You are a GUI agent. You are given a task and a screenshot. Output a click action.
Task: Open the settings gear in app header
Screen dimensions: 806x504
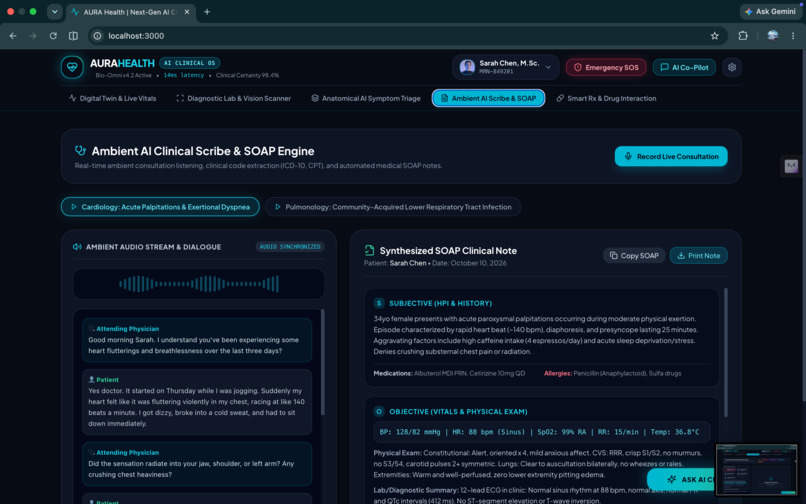(x=732, y=67)
